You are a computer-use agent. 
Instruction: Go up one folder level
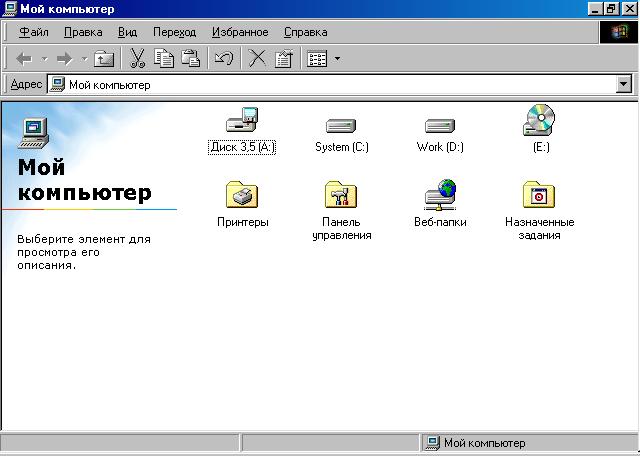[x=104, y=59]
